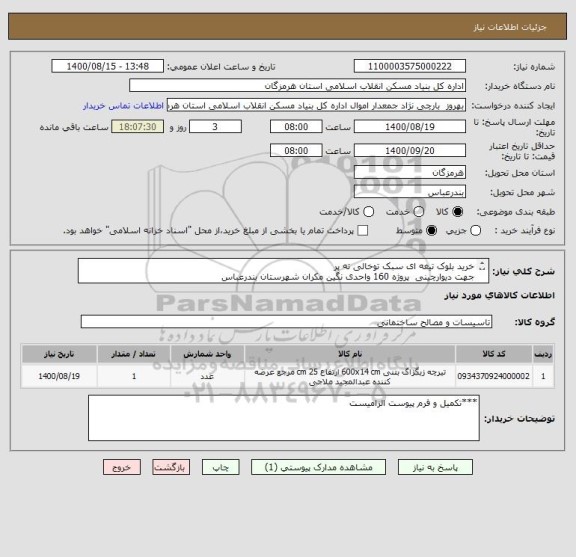
Task: Click the شماره نیاز field 1100003575000222
Action: [410, 67]
